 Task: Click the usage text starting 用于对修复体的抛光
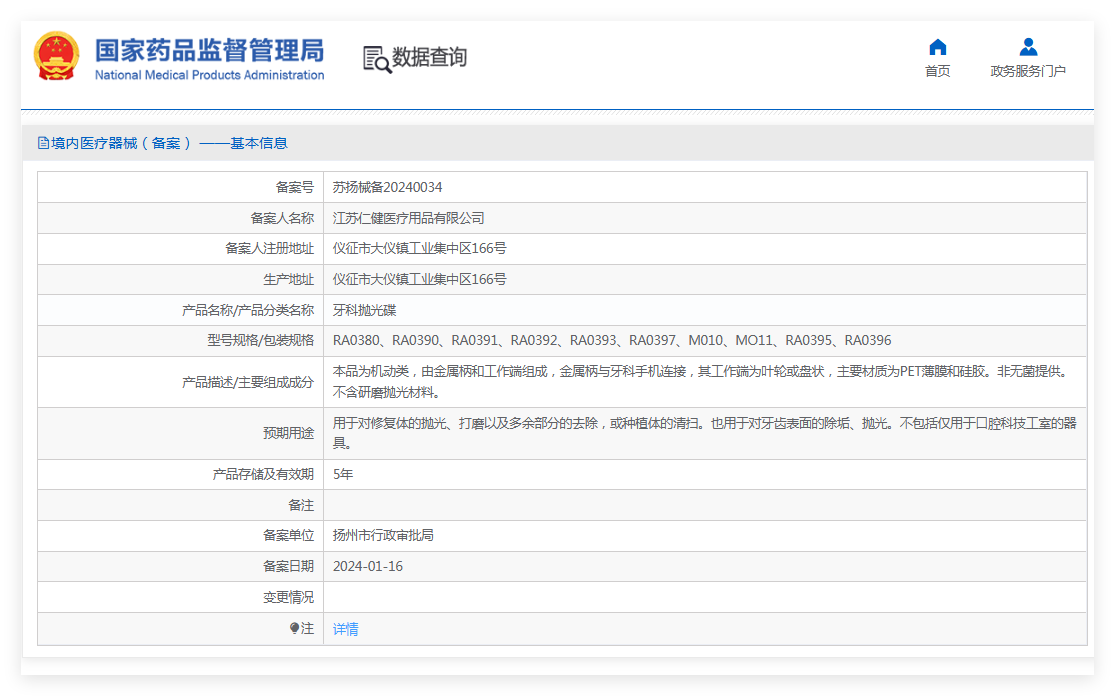(705, 433)
